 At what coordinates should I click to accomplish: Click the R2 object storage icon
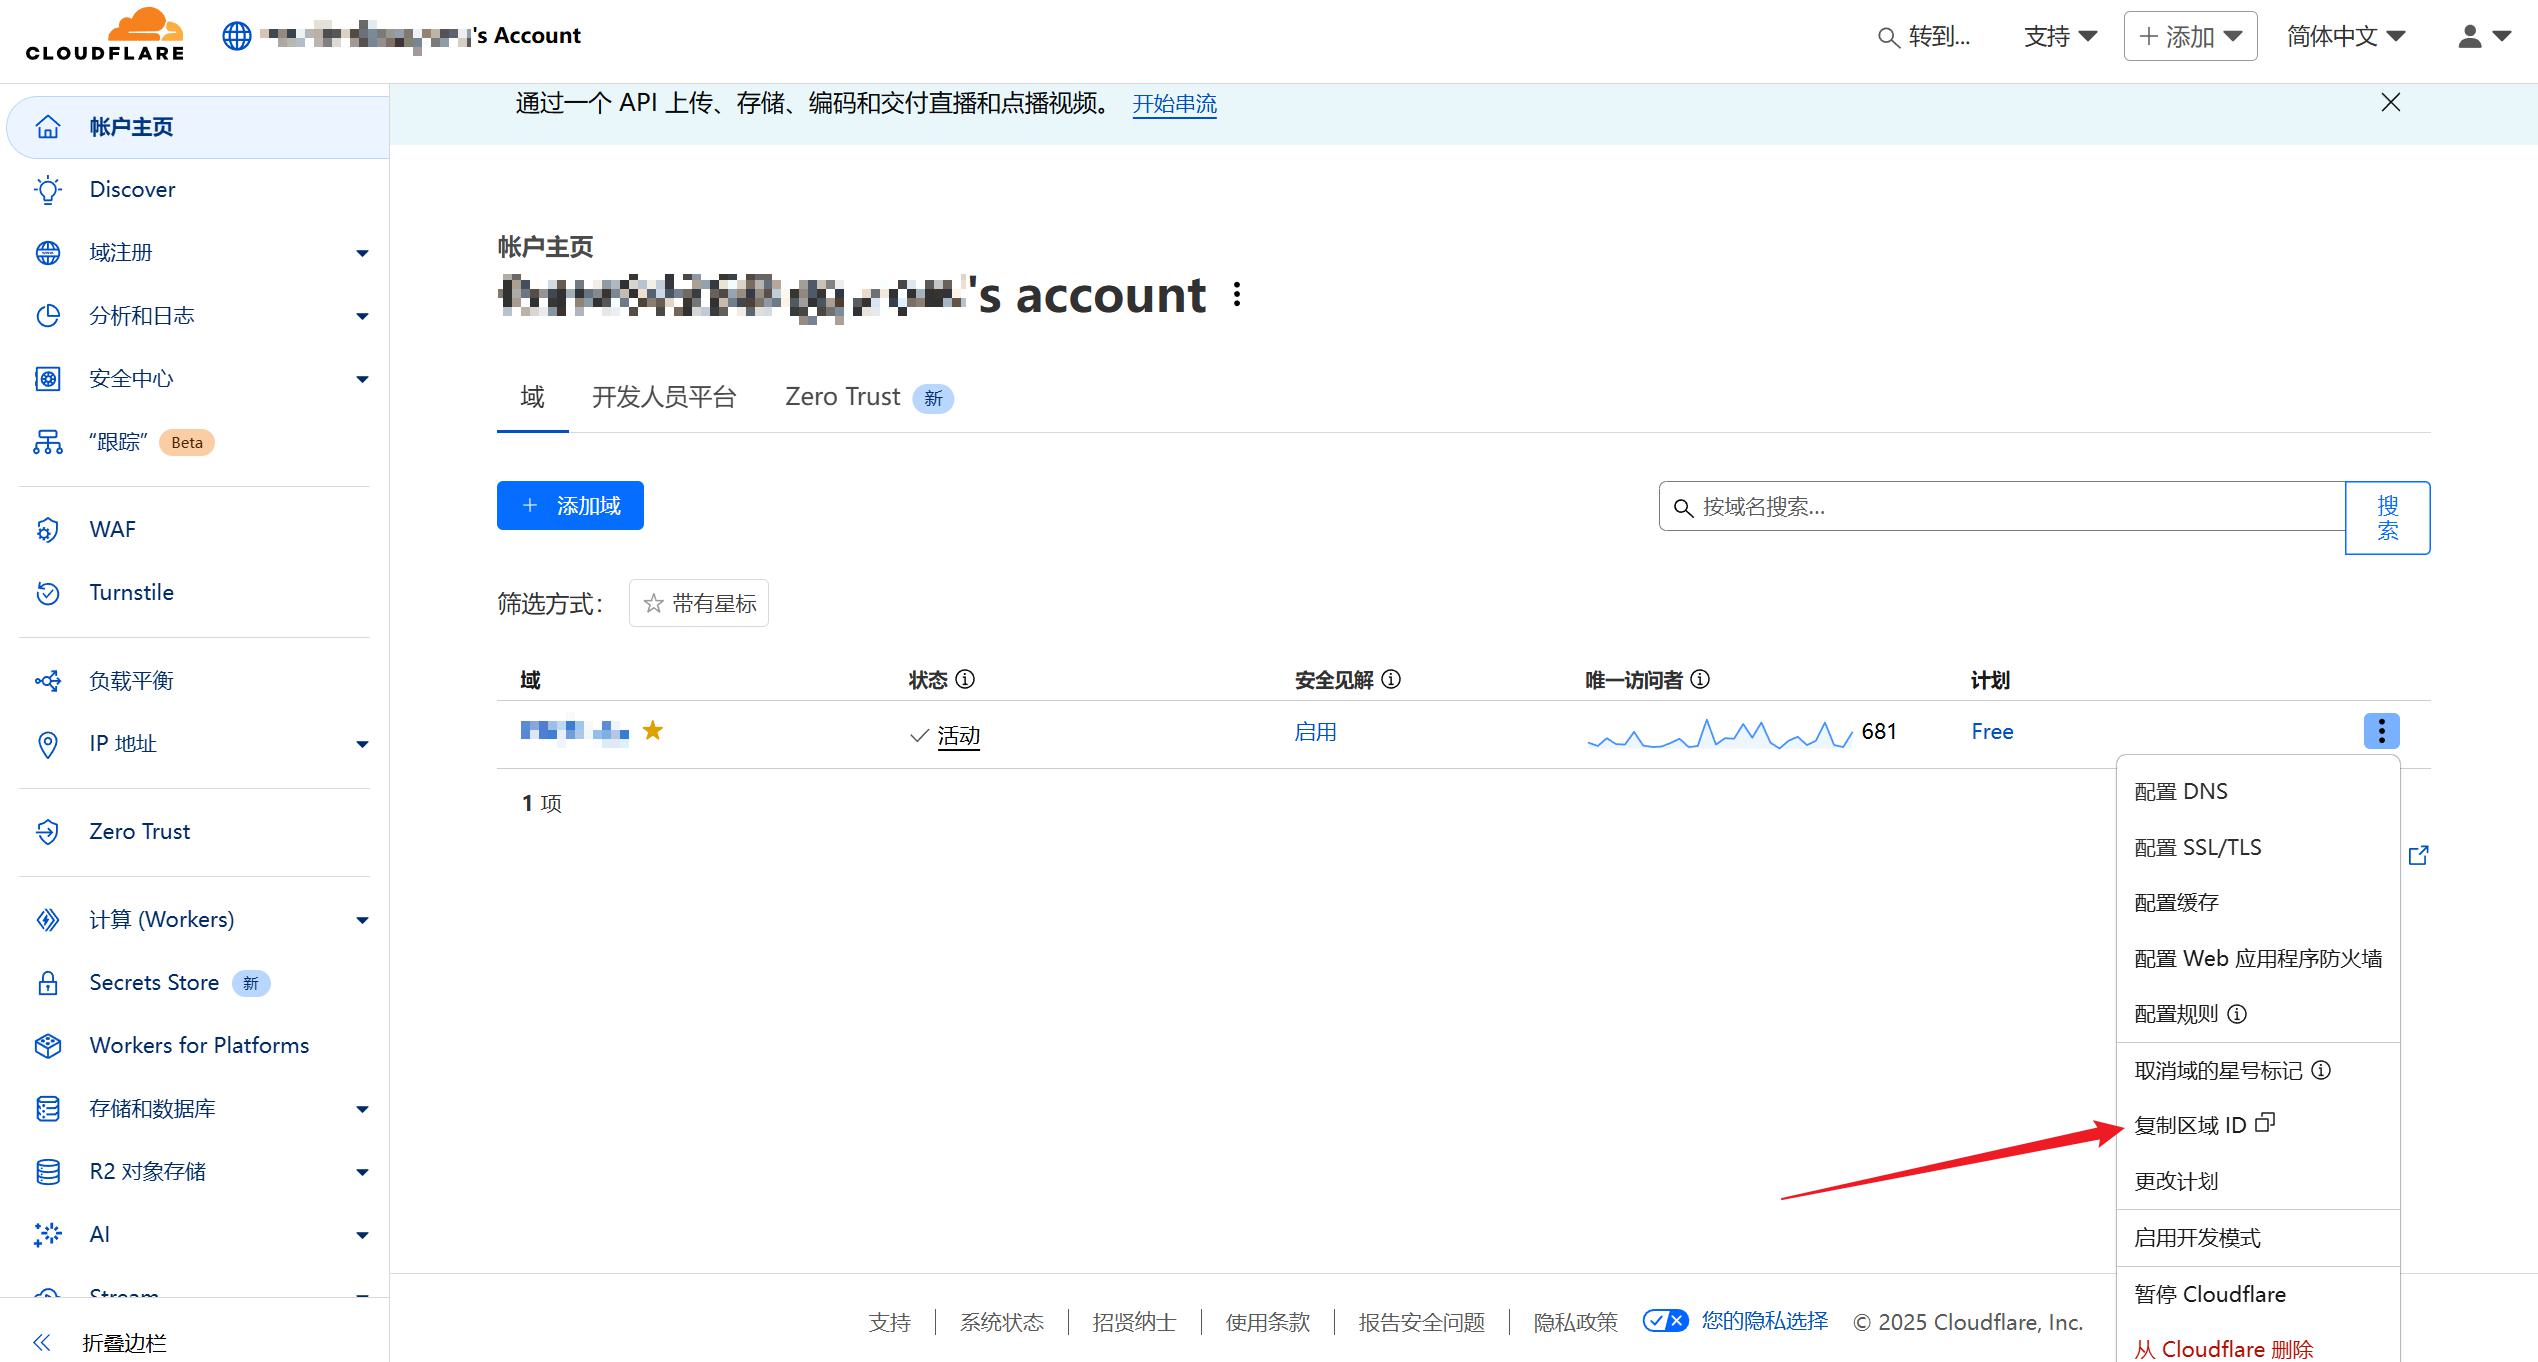pyautogui.click(x=48, y=1172)
